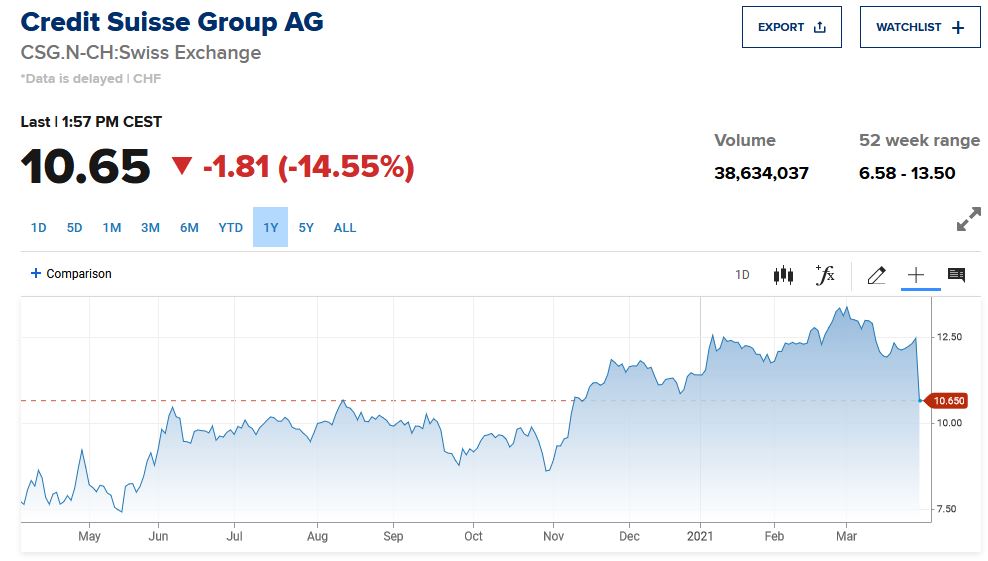The width and height of the screenshot is (988, 561).
Task: Switch chart to 6M range
Action: pos(189,228)
